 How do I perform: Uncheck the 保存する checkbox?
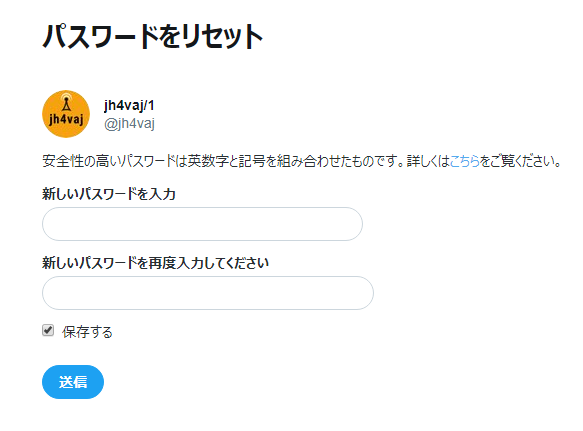coord(48,330)
